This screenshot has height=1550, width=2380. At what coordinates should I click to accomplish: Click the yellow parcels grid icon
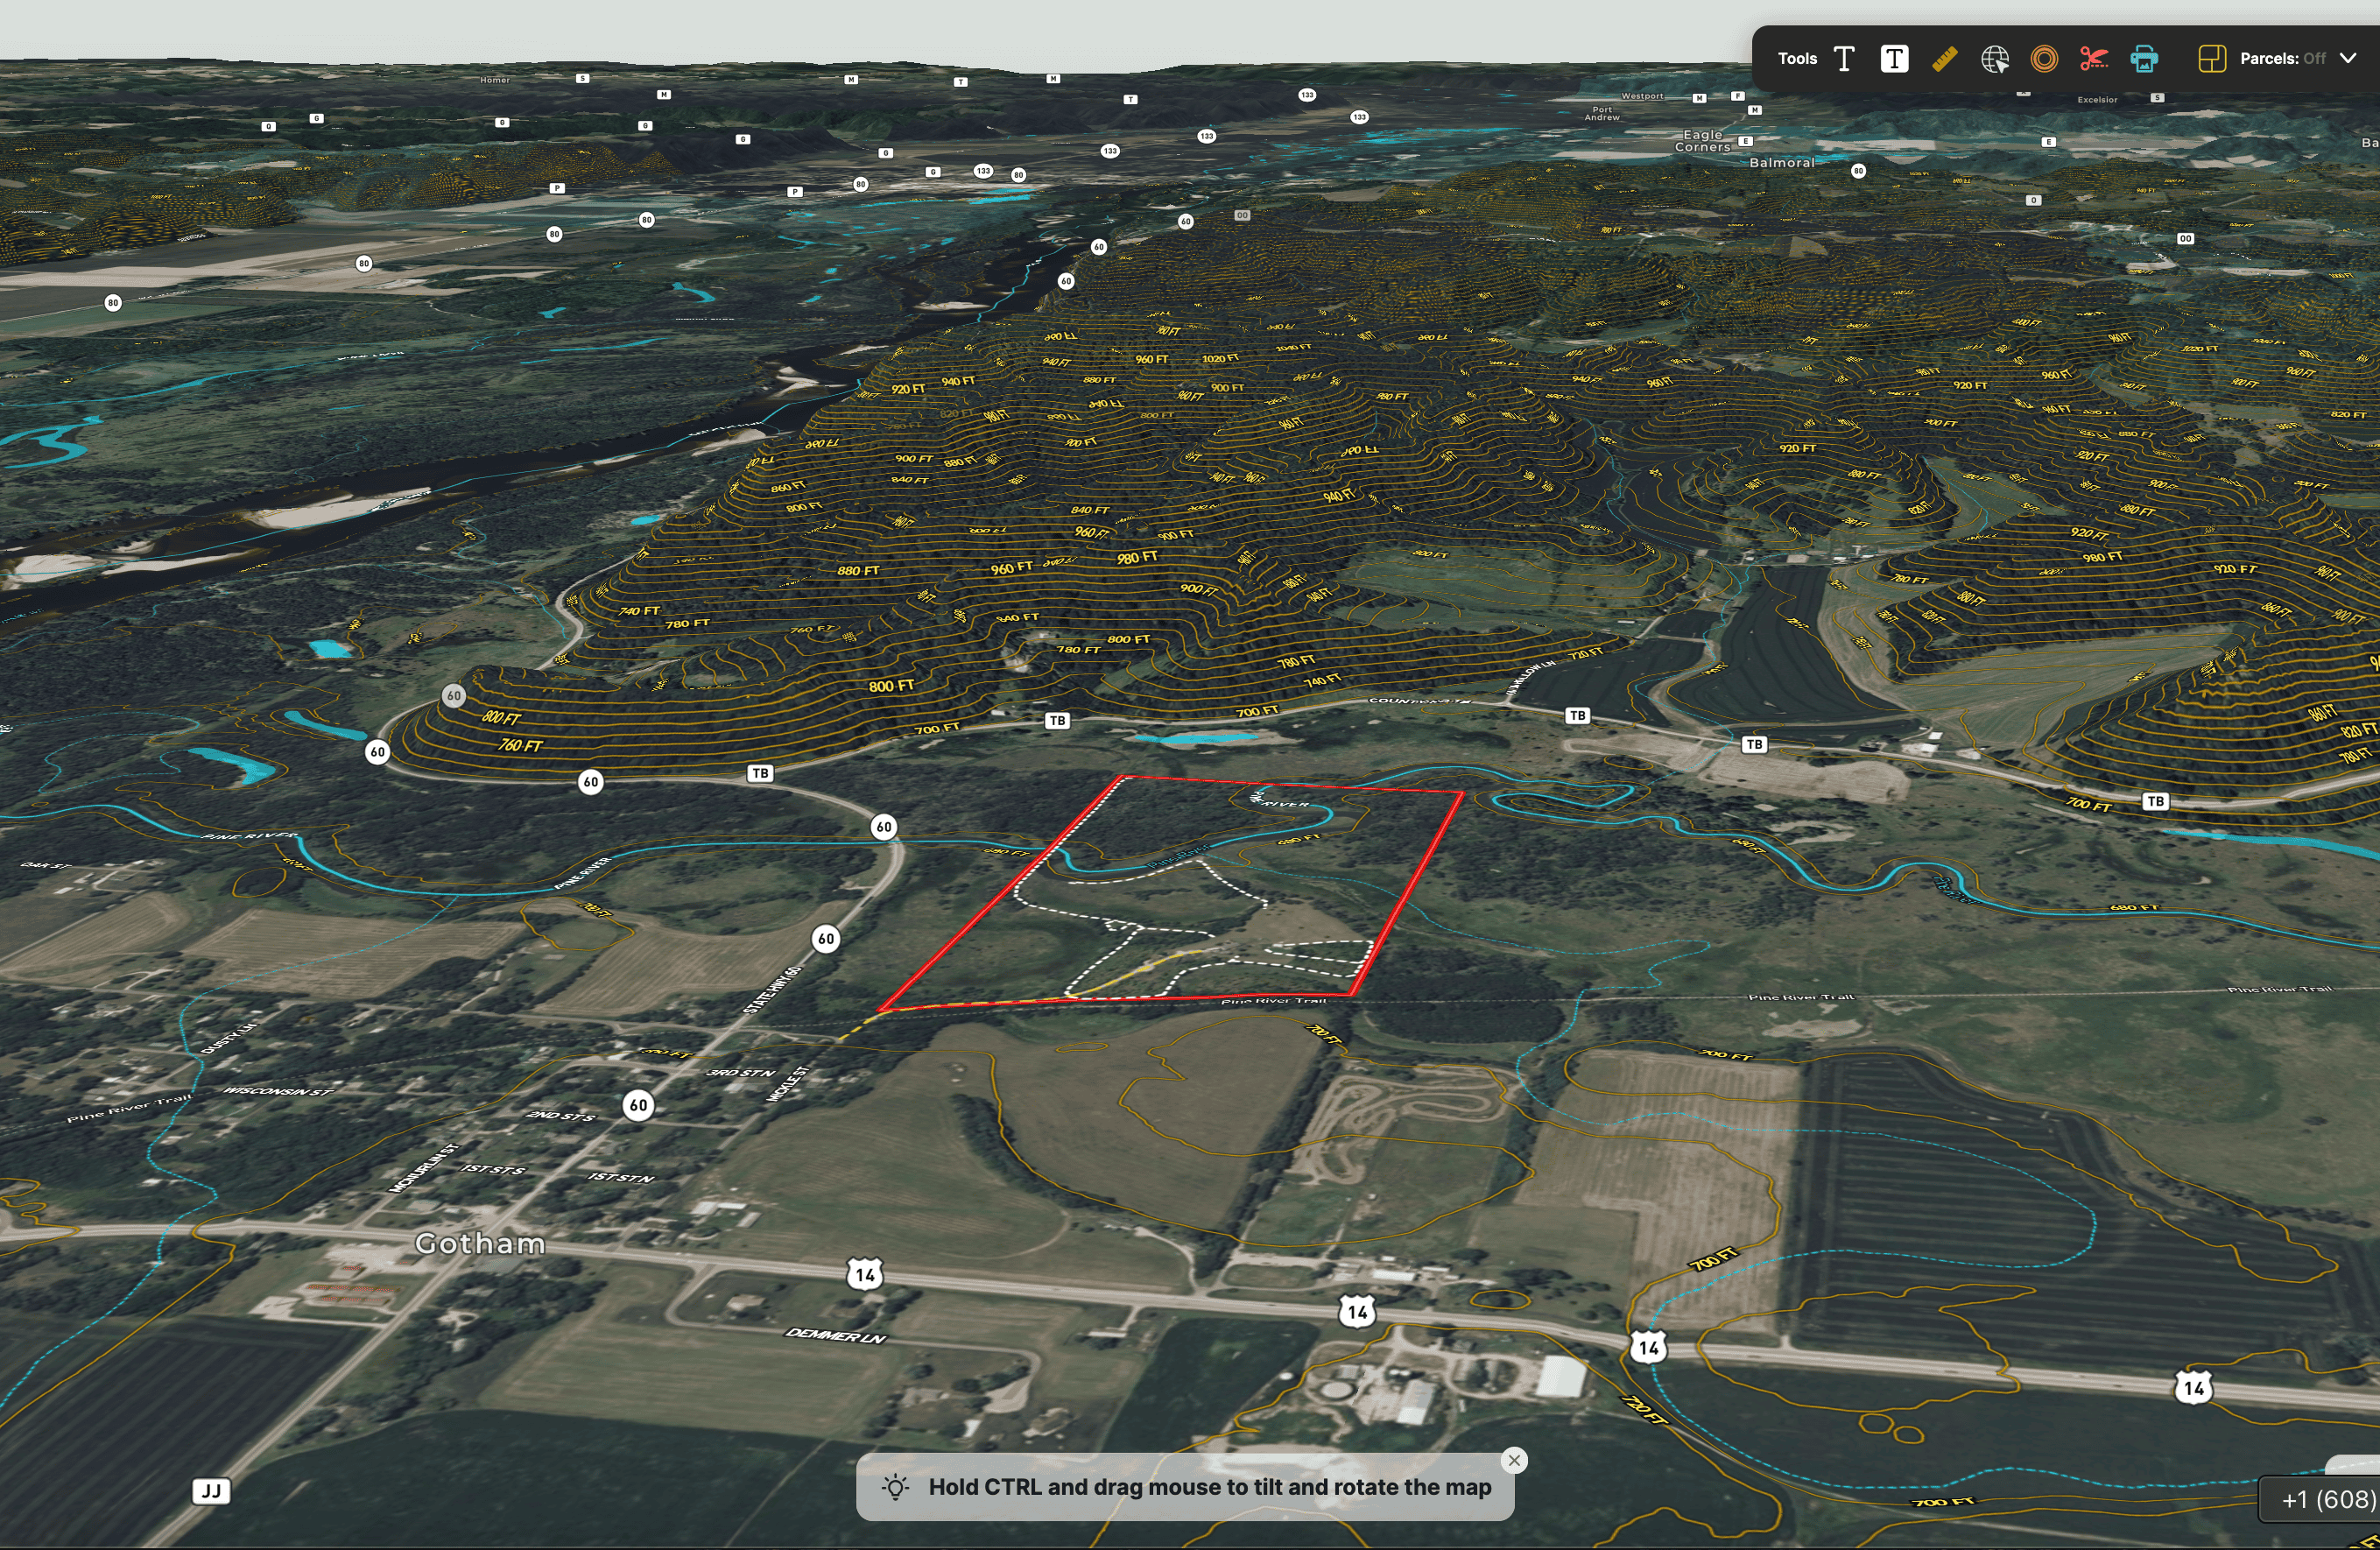pyautogui.click(x=2211, y=59)
